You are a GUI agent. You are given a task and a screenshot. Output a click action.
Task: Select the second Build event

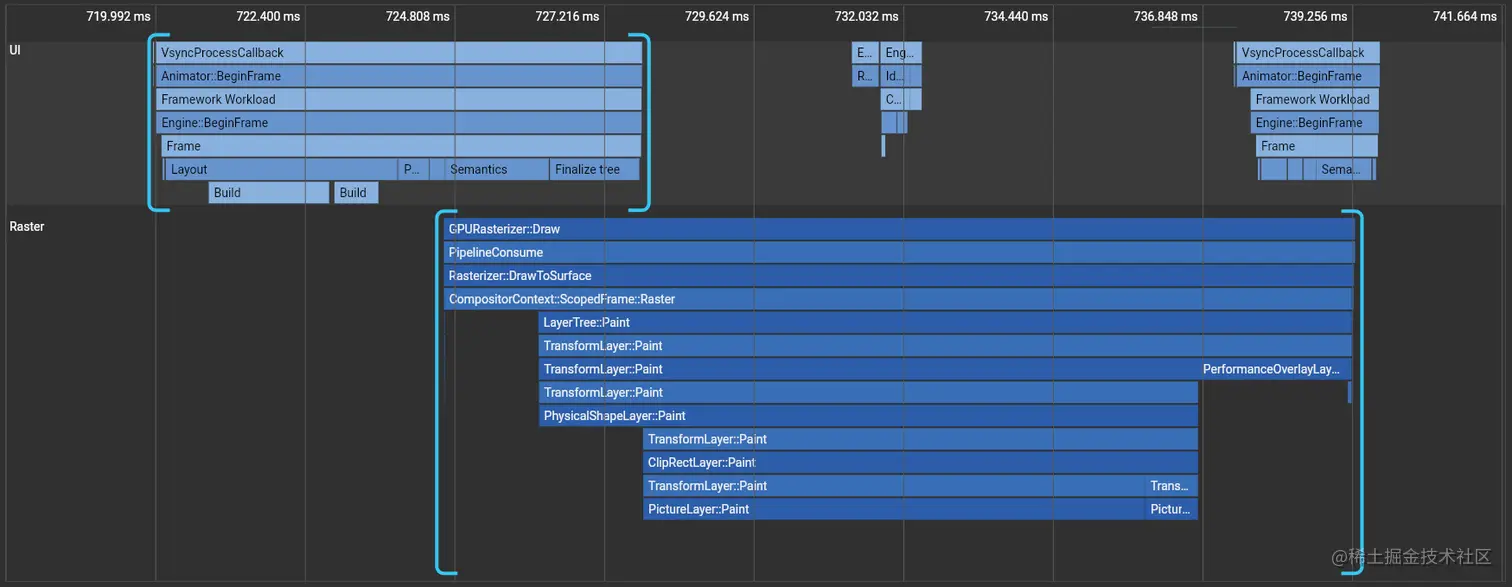[356, 192]
